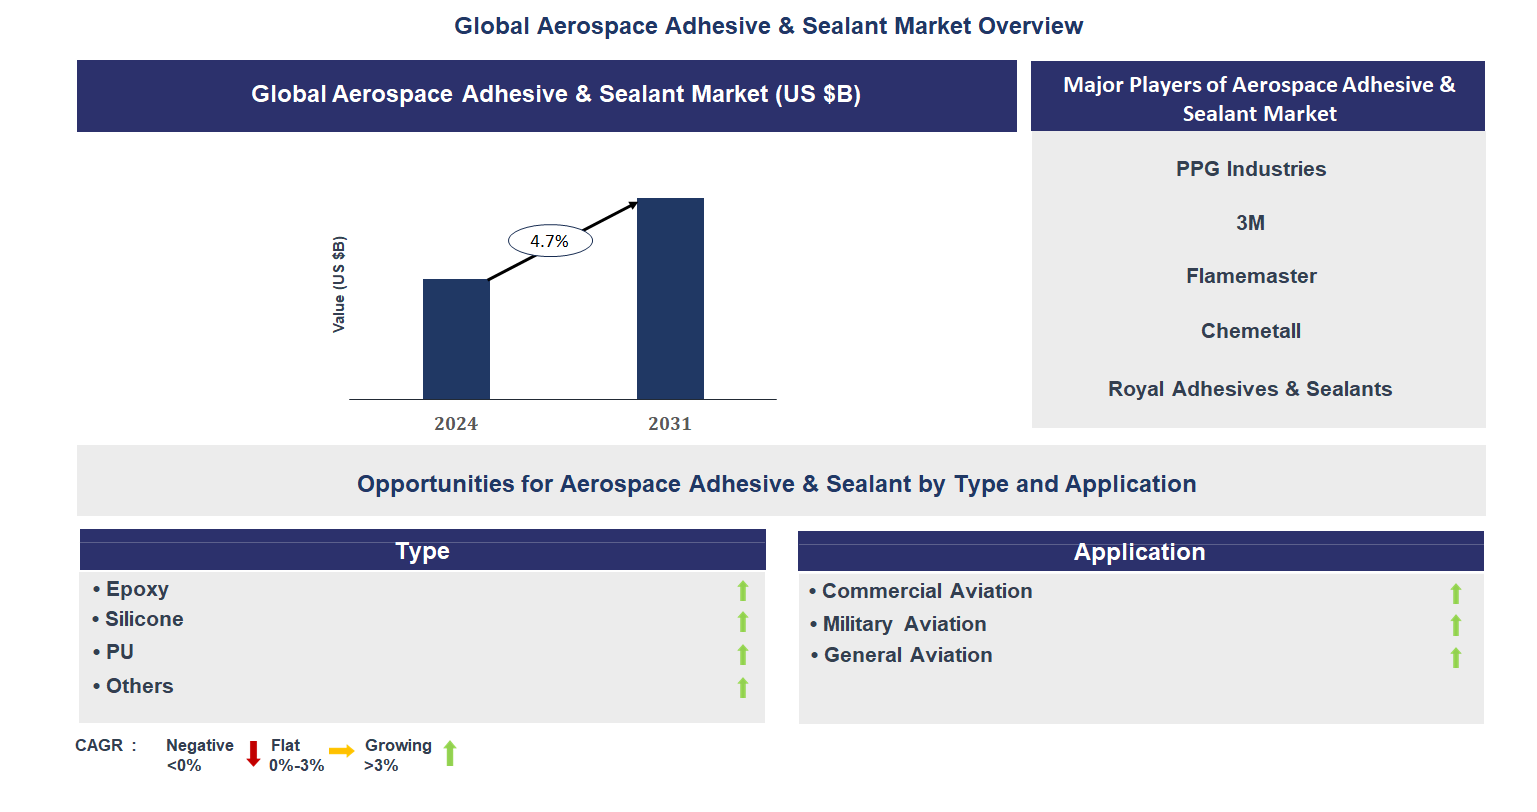
Task: Click the Major Players section title bar
Action: coord(1256,99)
